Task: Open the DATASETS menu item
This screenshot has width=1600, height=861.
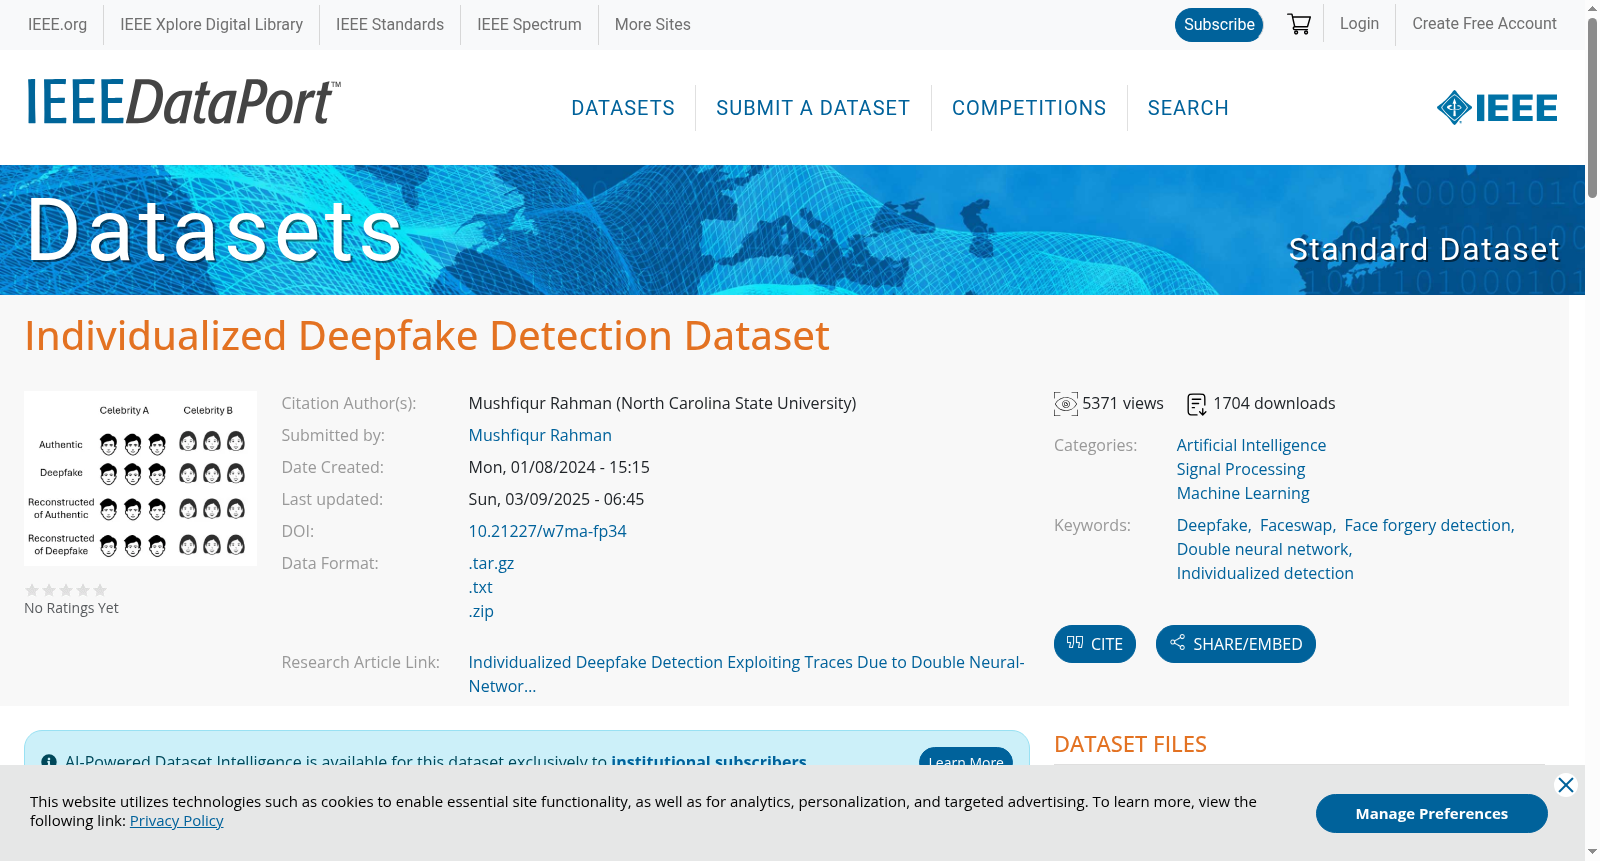Action: [623, 108]
